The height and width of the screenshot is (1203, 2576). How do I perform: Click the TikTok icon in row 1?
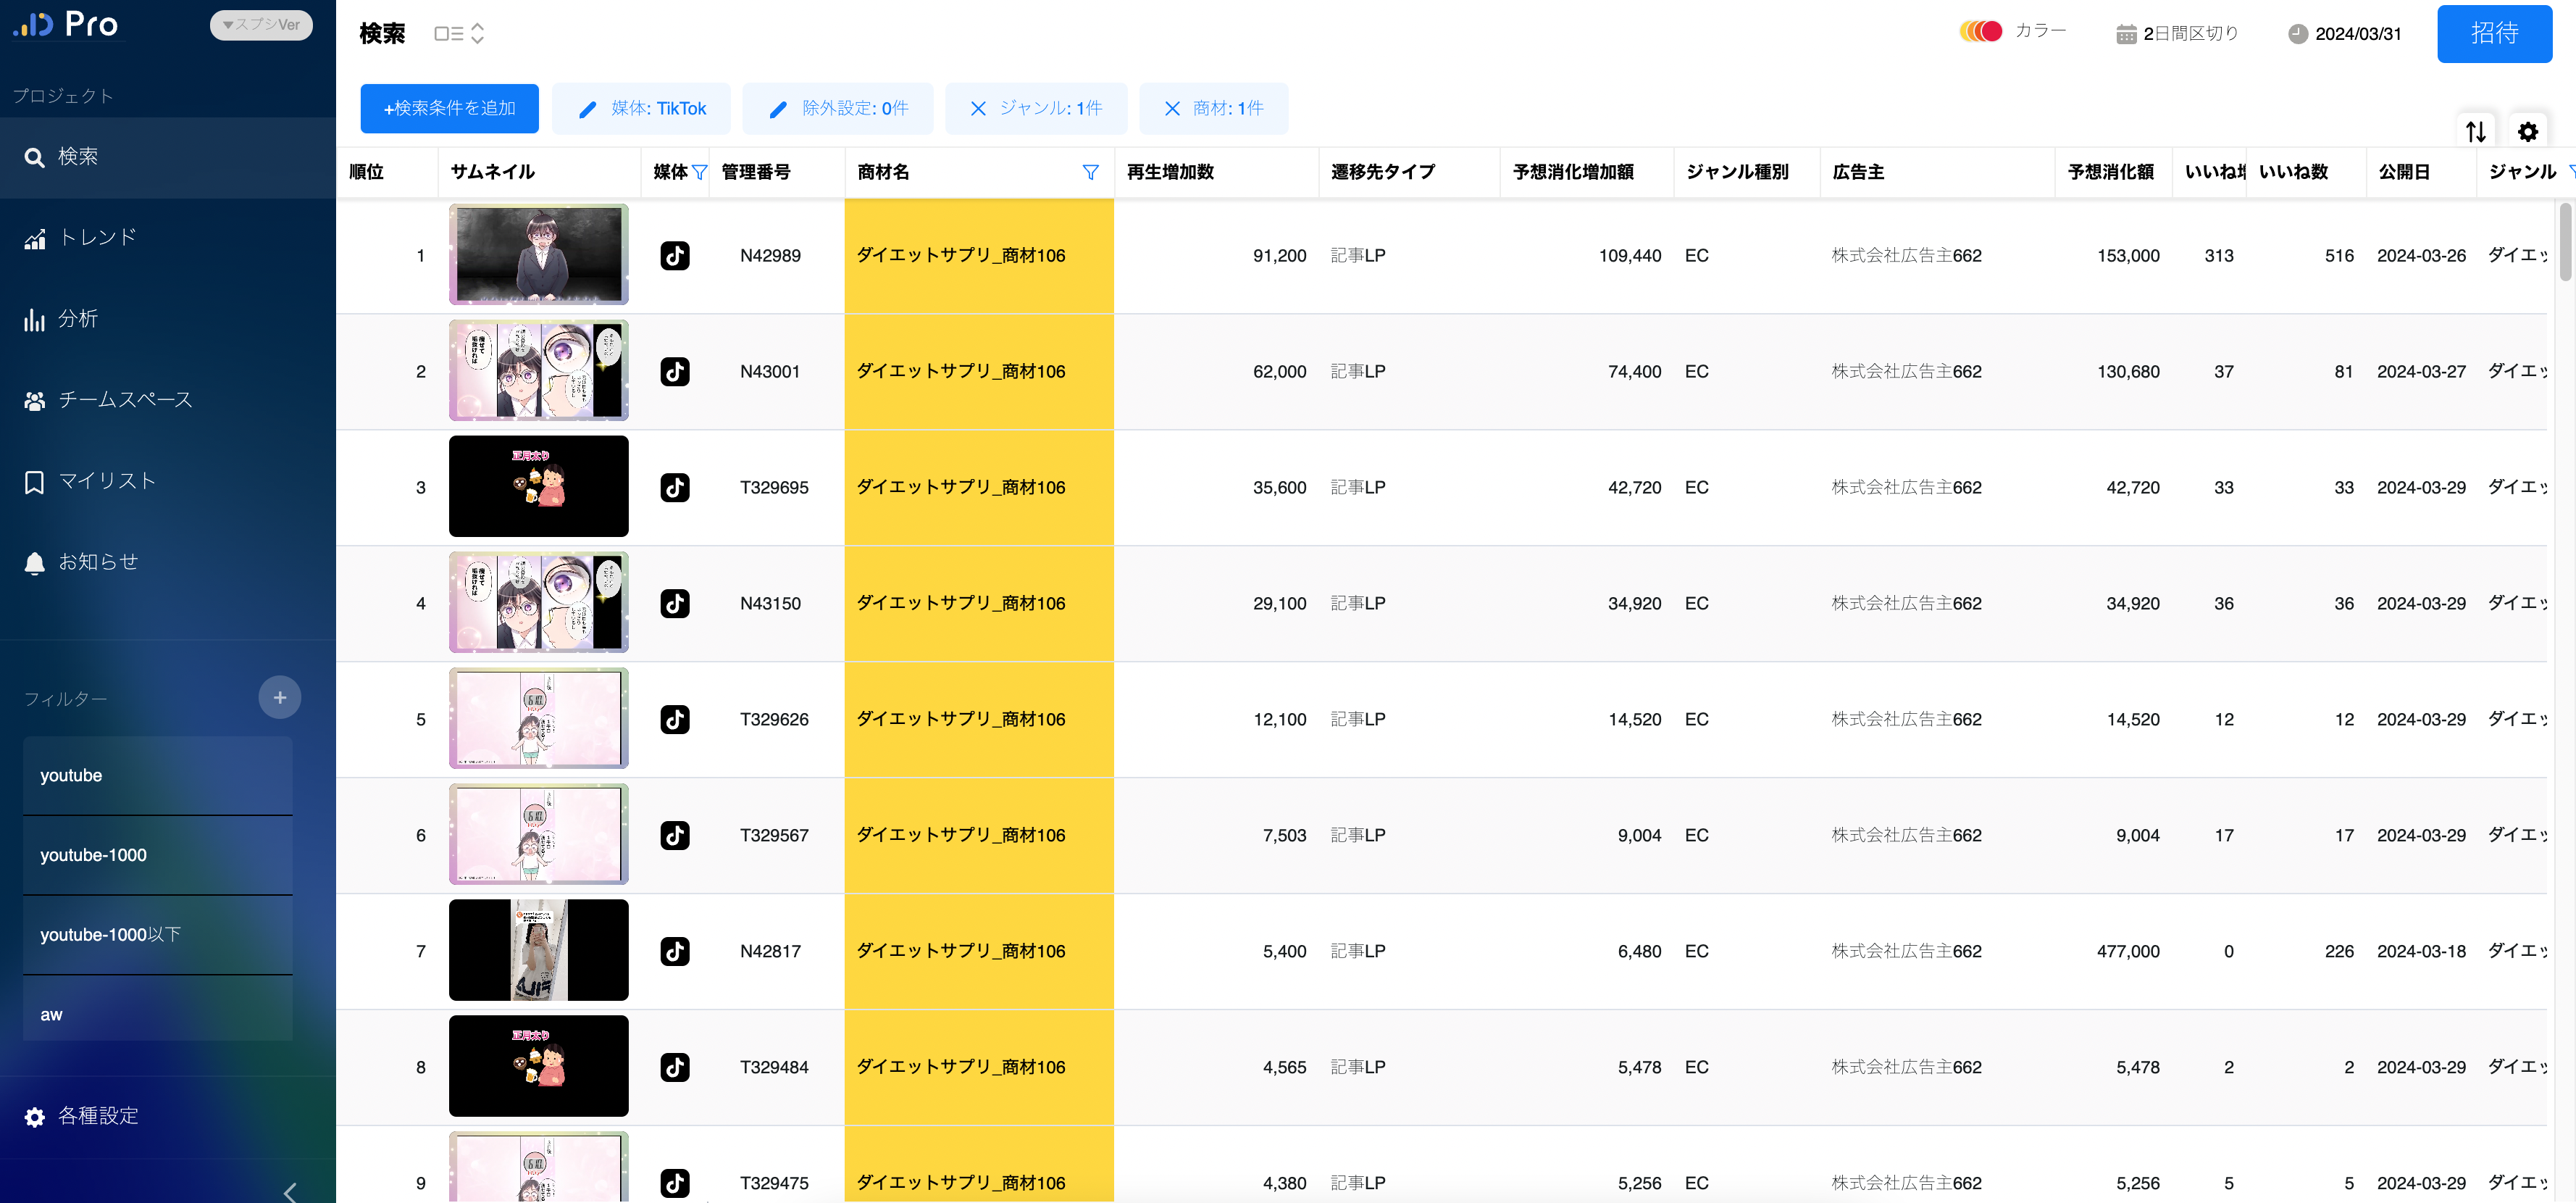(x=675, y=256)
